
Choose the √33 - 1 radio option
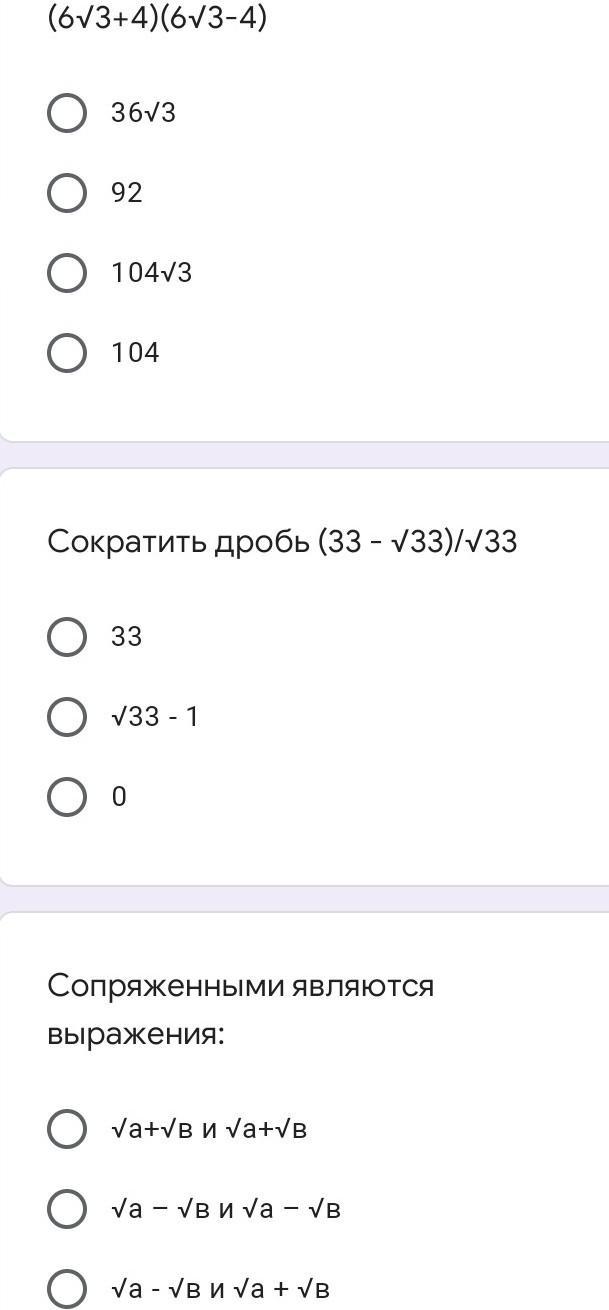[67, 716]
